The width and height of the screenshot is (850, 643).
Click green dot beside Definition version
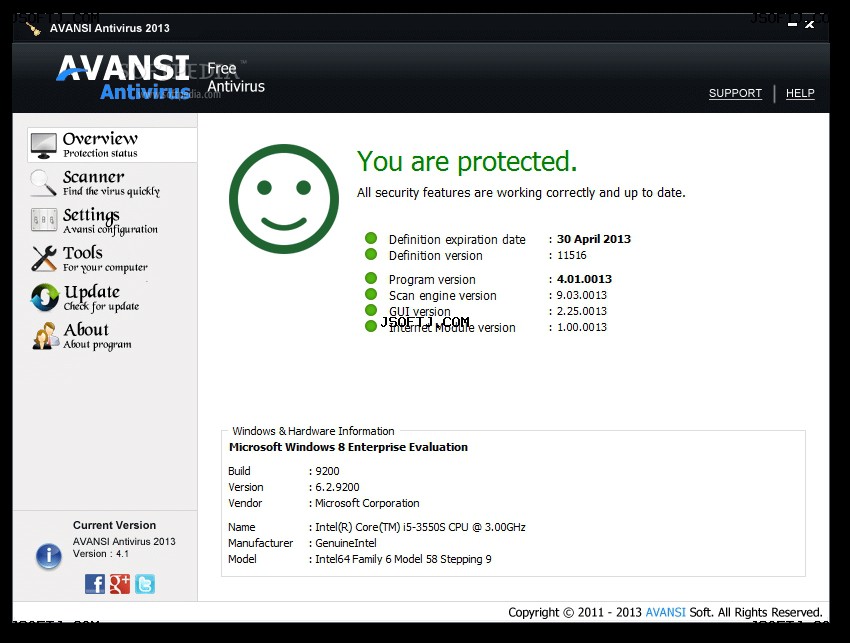pos(371,254)
